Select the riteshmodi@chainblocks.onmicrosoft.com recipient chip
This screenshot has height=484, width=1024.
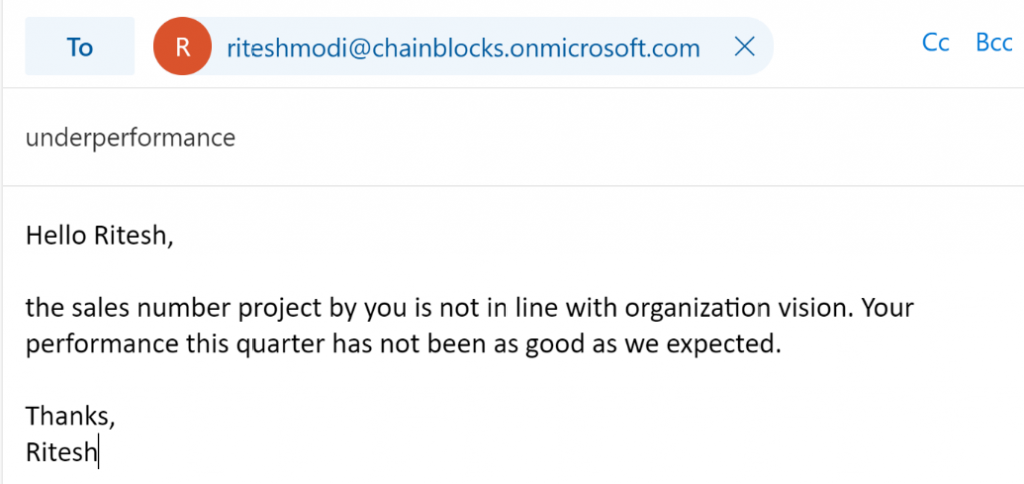(x=463, y=47)
